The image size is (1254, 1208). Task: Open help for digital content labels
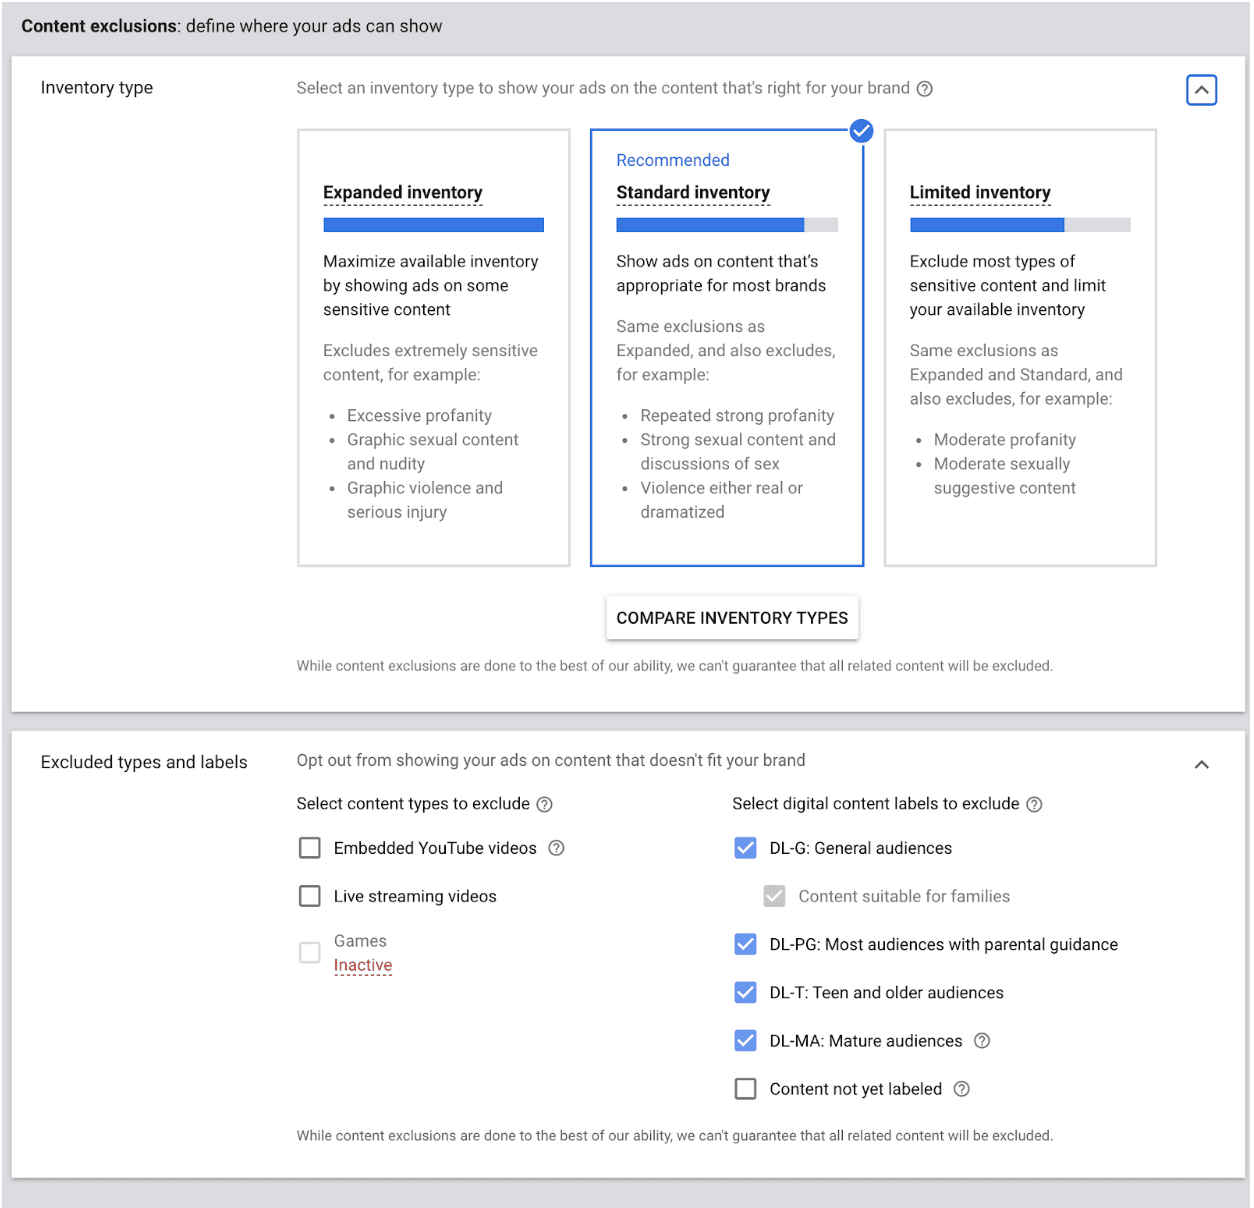point(1035,805)
